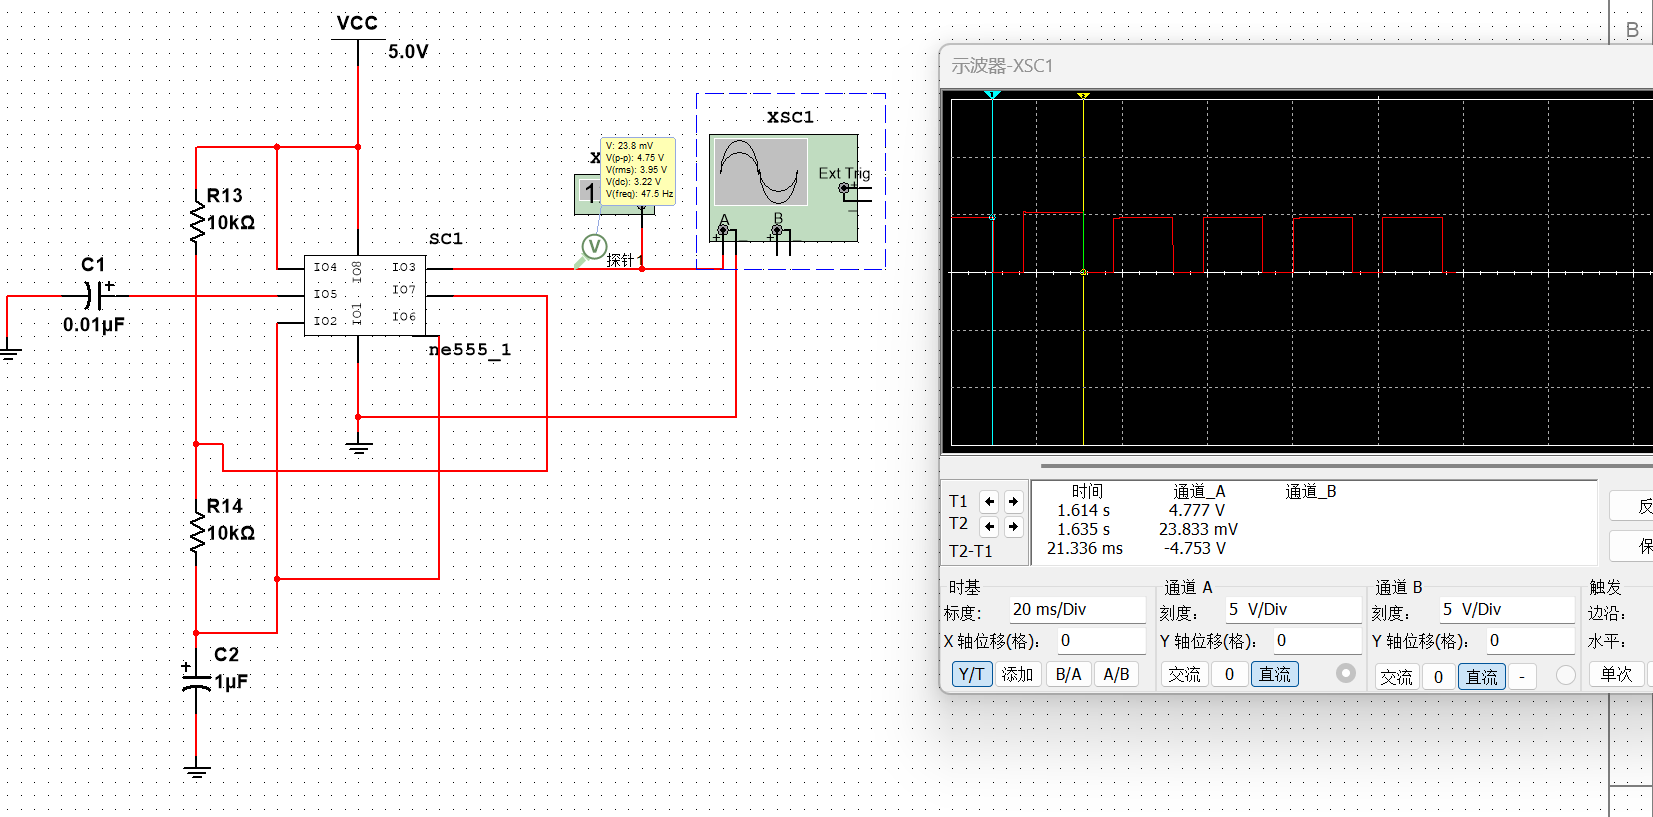Click the 10kΩ value label of R13
The image size is (1653, 817).
(x=231, y=223)
